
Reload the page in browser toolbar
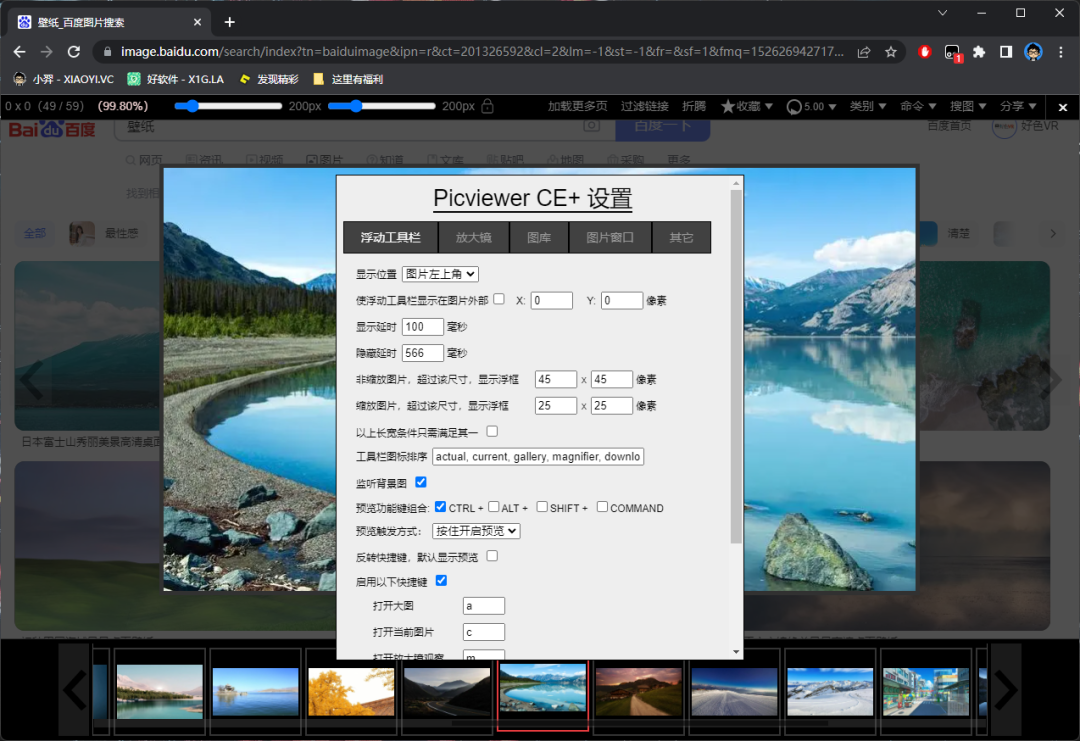pos(73,52)
